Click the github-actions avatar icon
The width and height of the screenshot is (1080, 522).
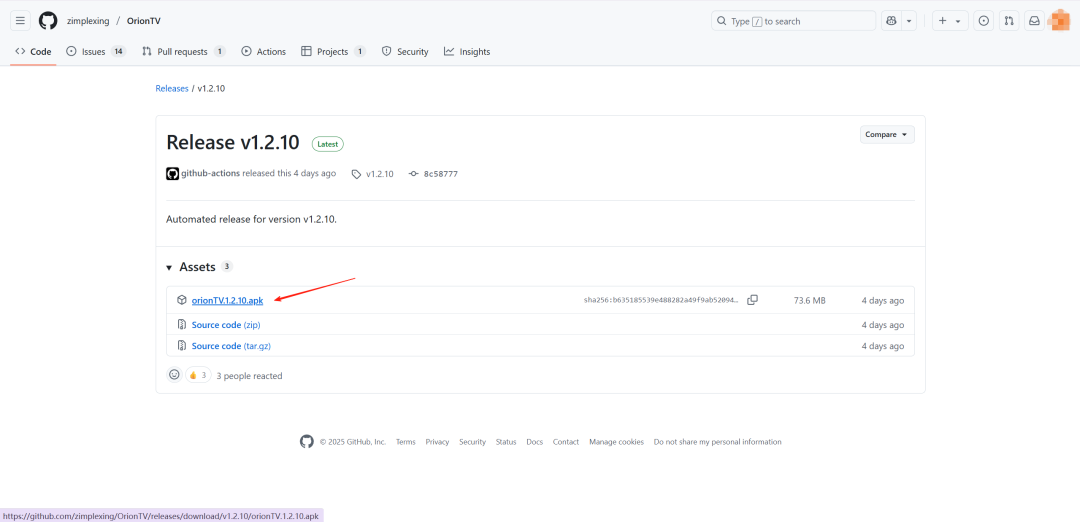(x=173, y=174)
